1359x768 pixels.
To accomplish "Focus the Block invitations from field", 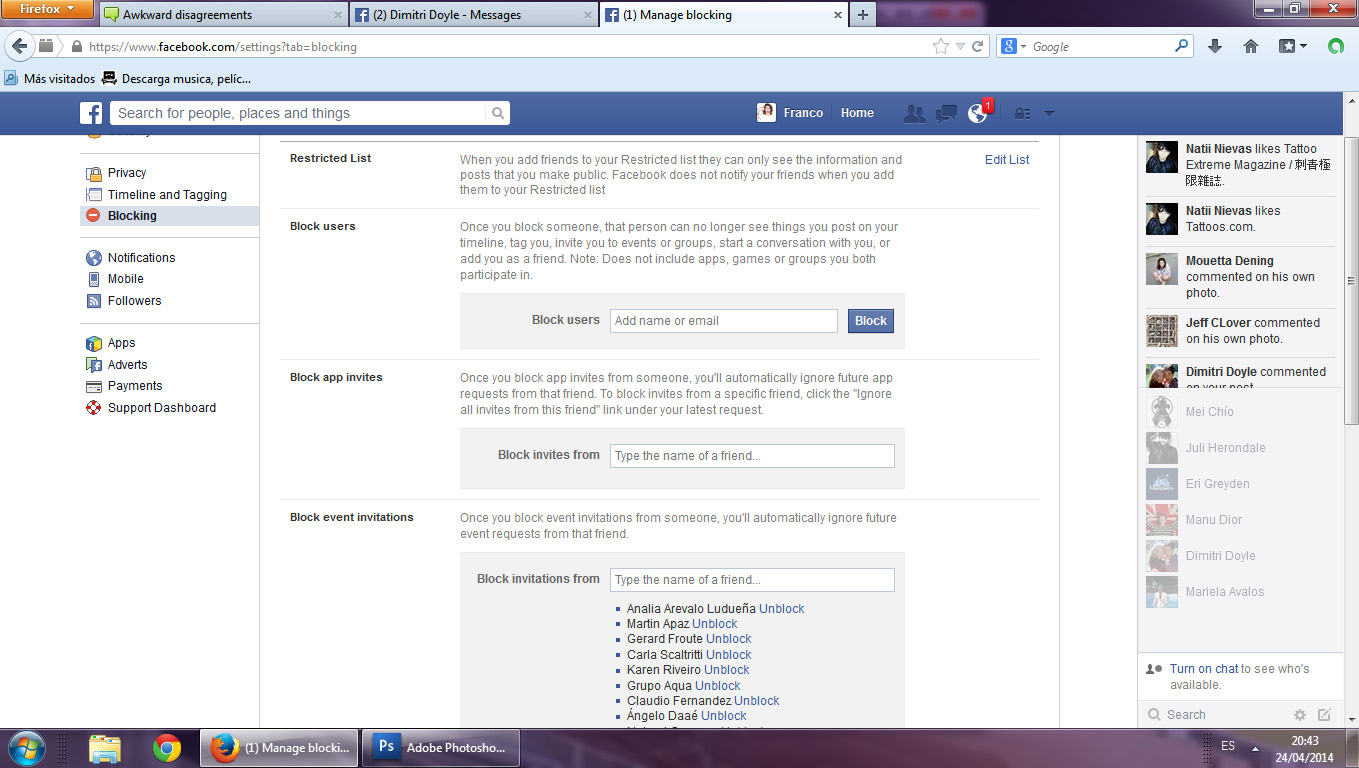I will tap(752, 580).
